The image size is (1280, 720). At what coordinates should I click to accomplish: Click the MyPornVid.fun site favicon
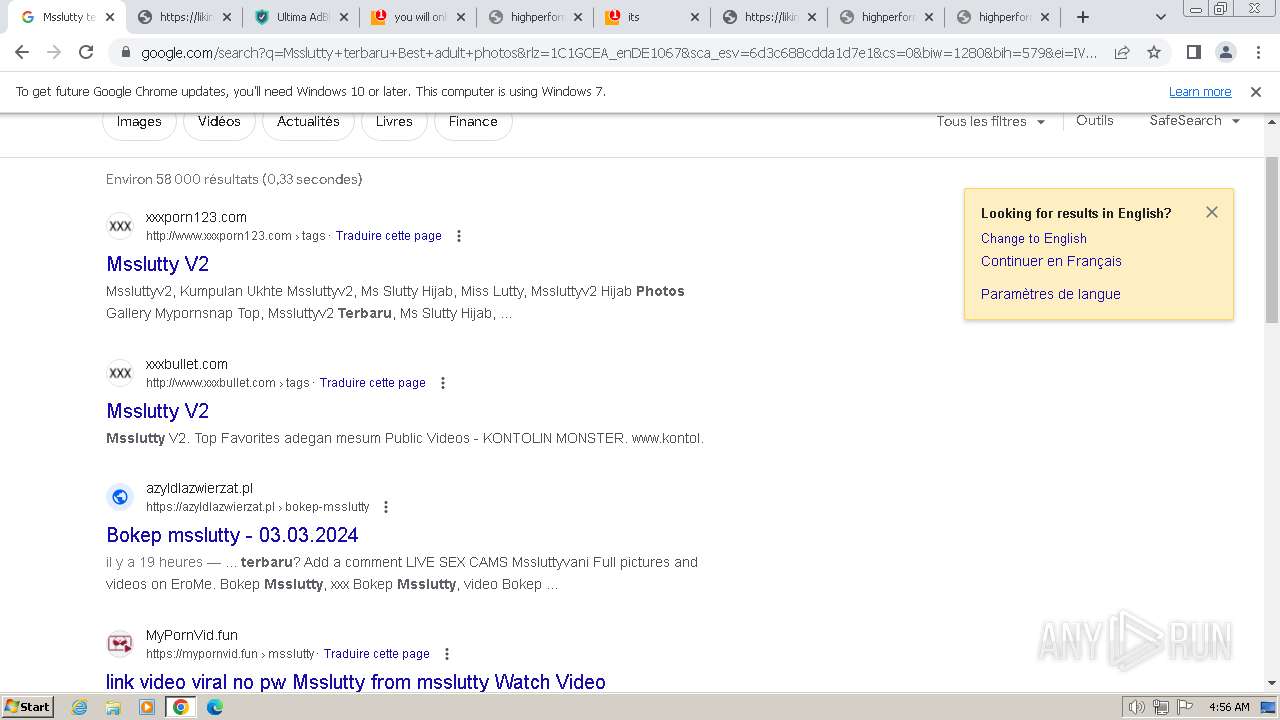[120, 644]
